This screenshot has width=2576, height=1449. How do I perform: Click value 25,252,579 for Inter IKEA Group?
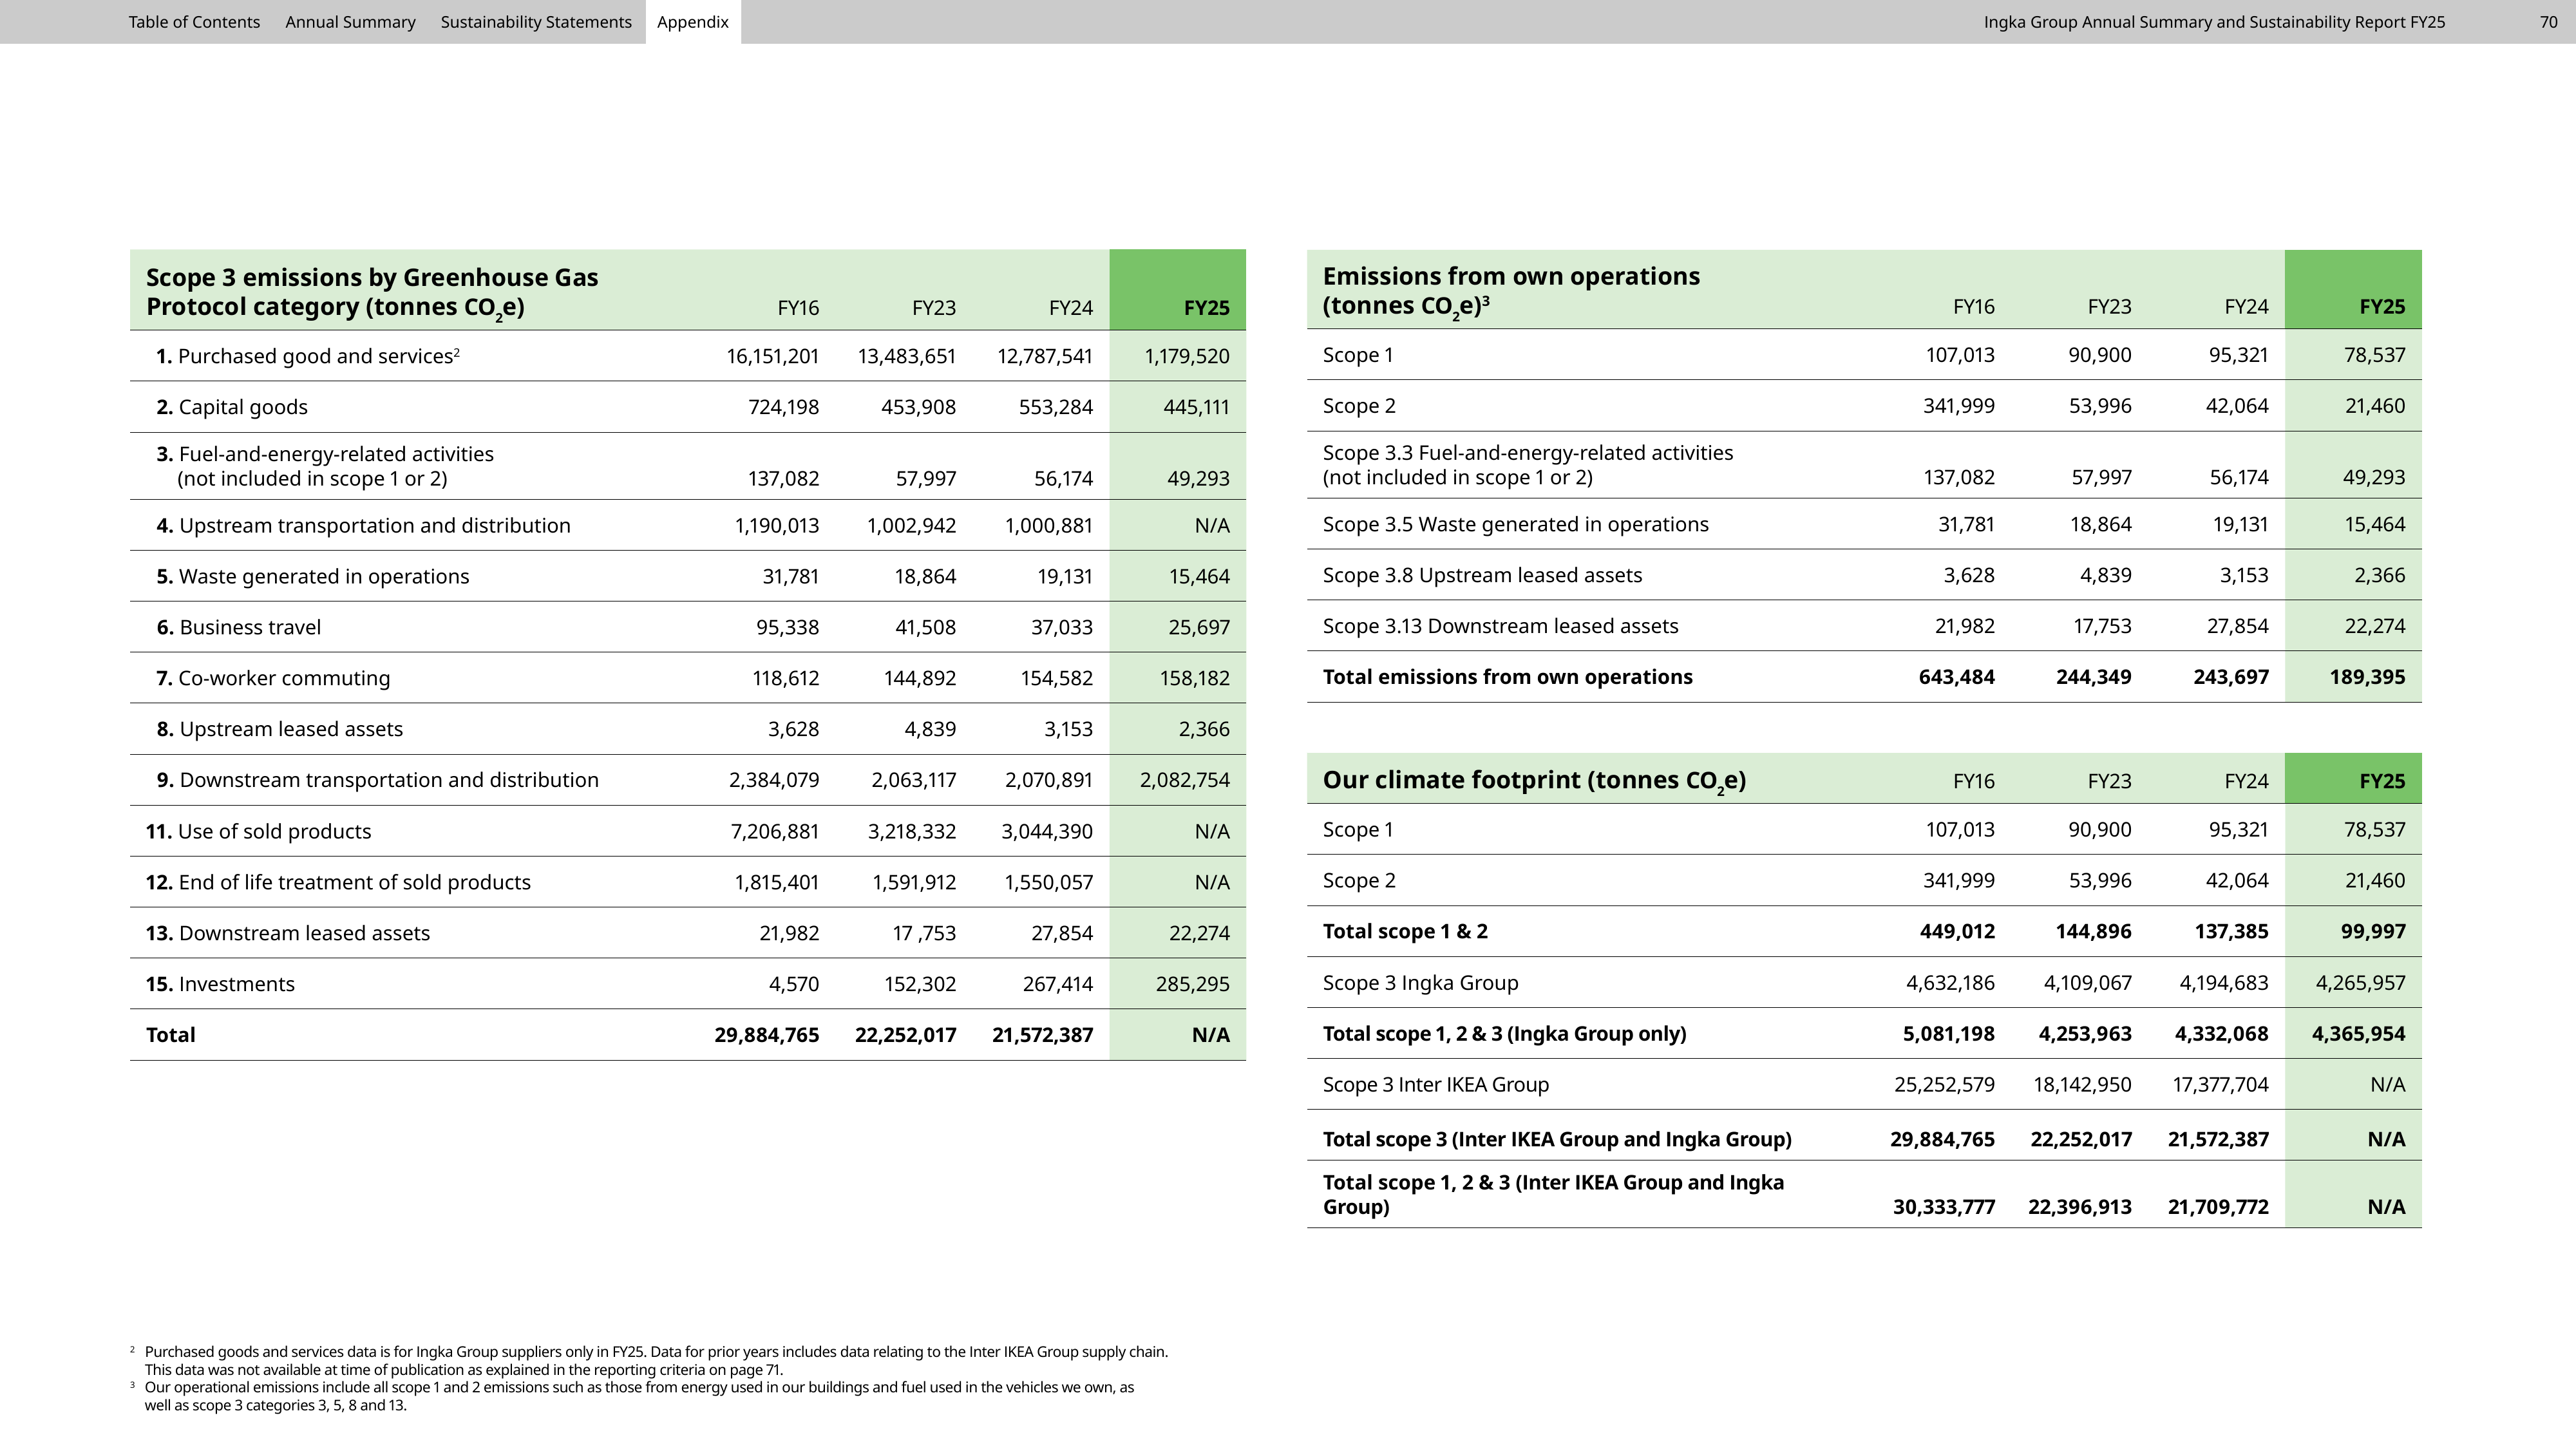point(1945,1084)
